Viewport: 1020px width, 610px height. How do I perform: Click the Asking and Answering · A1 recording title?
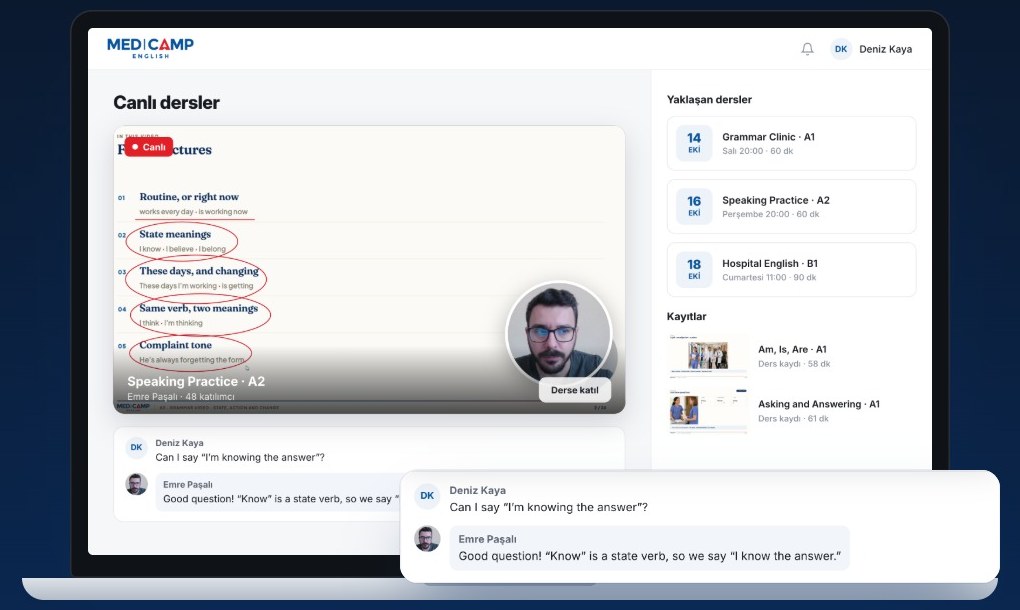(818, 404)
